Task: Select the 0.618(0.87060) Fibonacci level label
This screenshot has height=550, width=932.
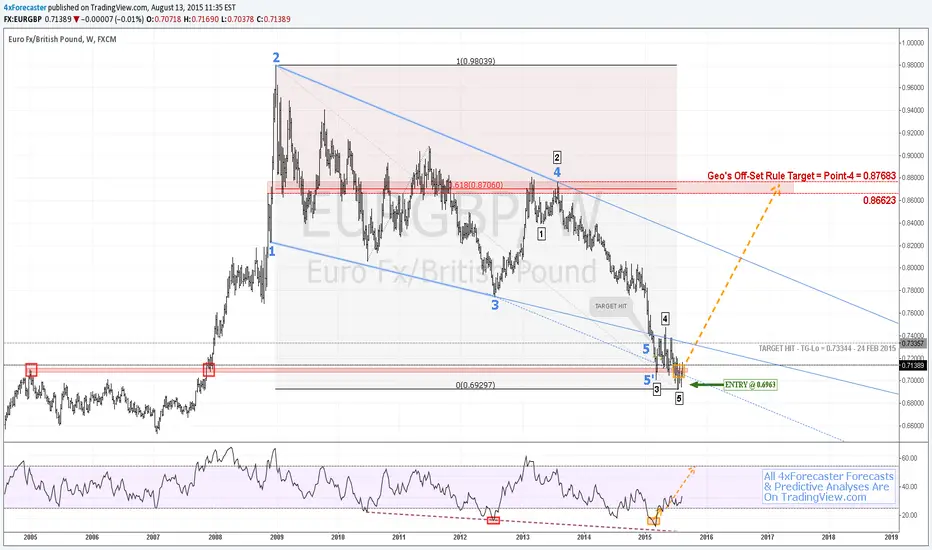Action: pos(476,185)
